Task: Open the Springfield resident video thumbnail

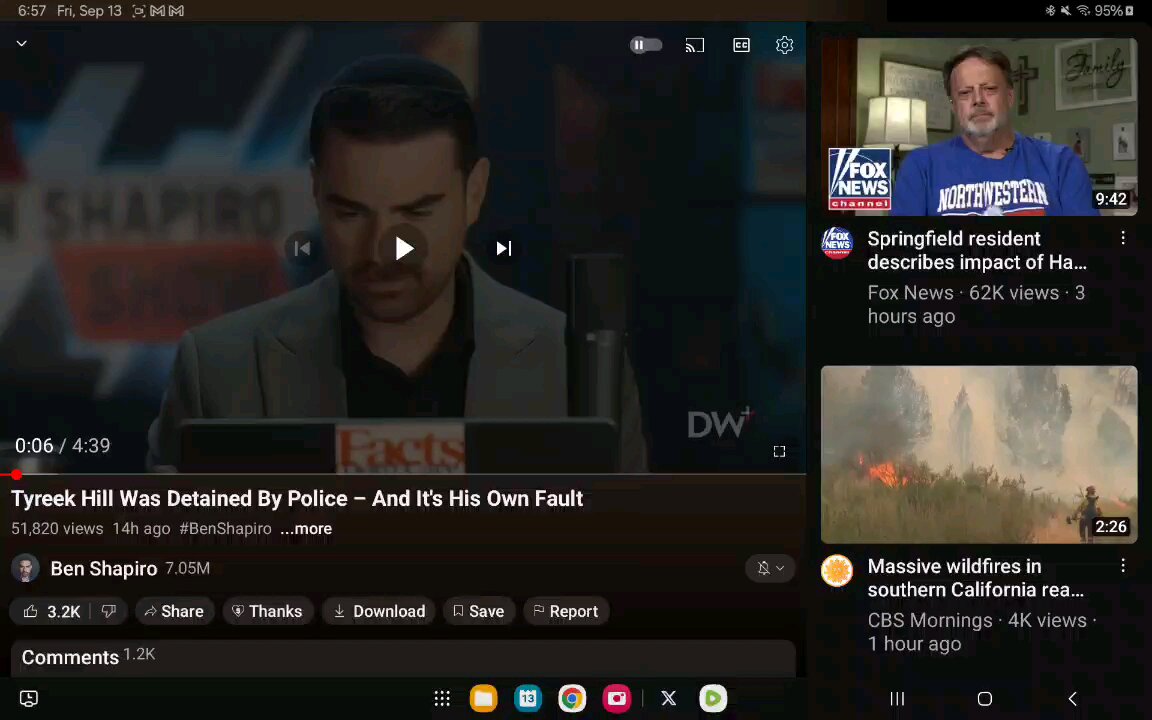Action: [979, 126]
